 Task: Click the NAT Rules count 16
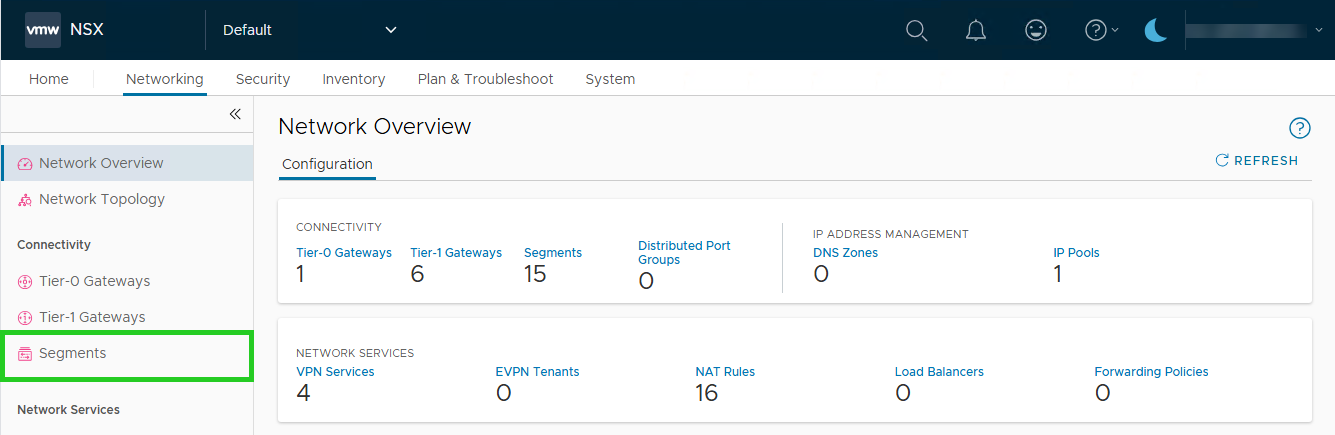click(707, 393)
